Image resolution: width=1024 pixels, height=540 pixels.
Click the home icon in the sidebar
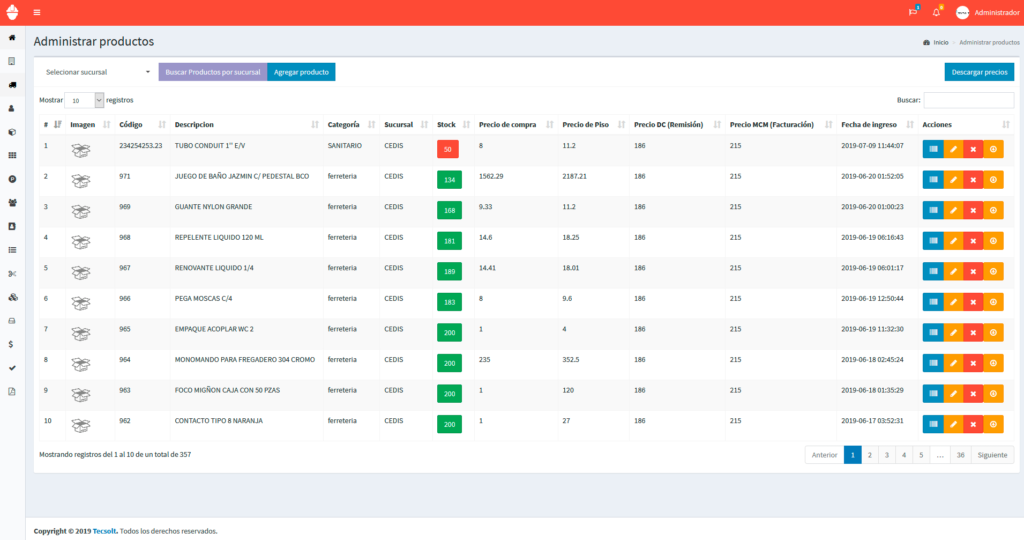12,38
